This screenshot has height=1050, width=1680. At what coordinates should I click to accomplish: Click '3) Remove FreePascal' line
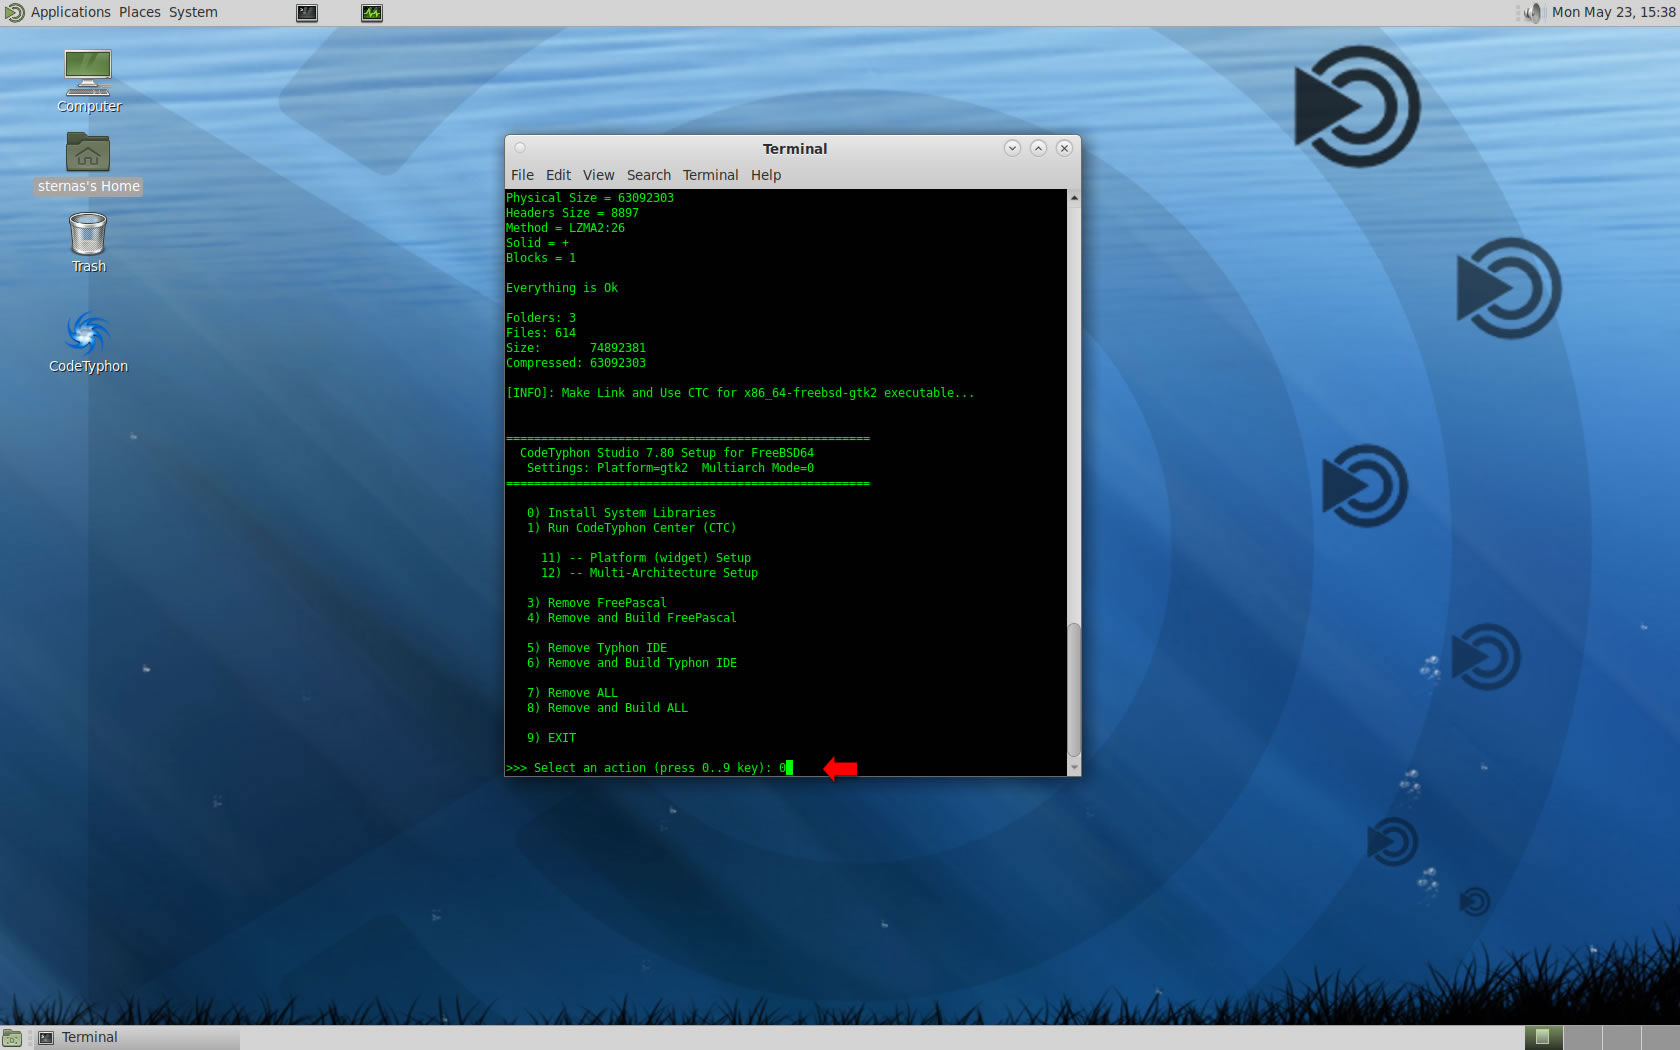coord(596,603)
